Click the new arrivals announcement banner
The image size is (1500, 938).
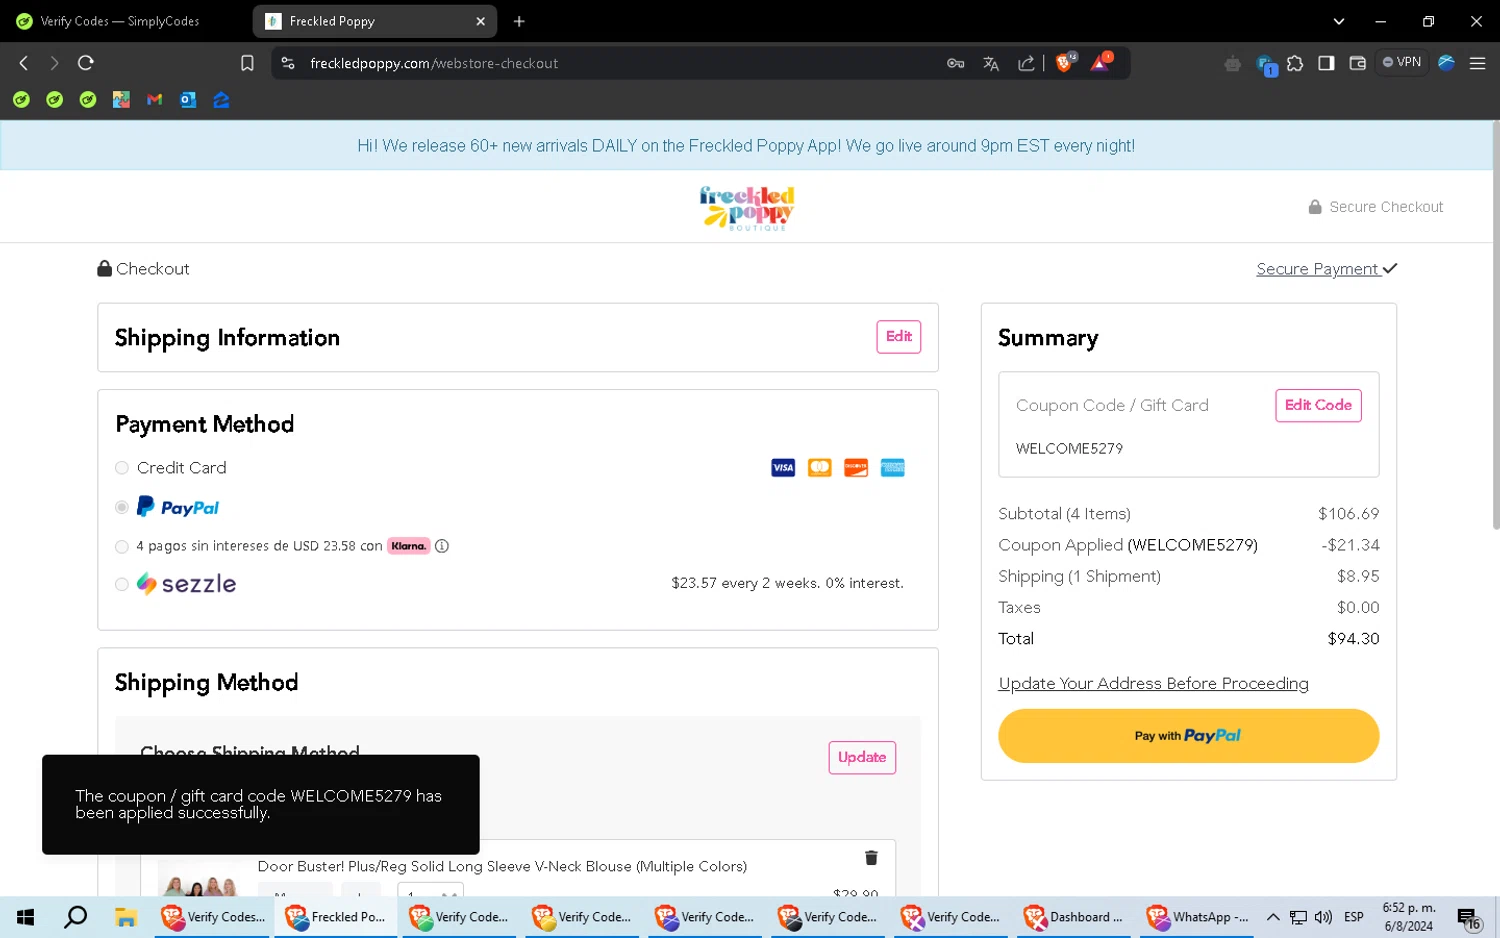pyautogui.click(x=746, y=146)
